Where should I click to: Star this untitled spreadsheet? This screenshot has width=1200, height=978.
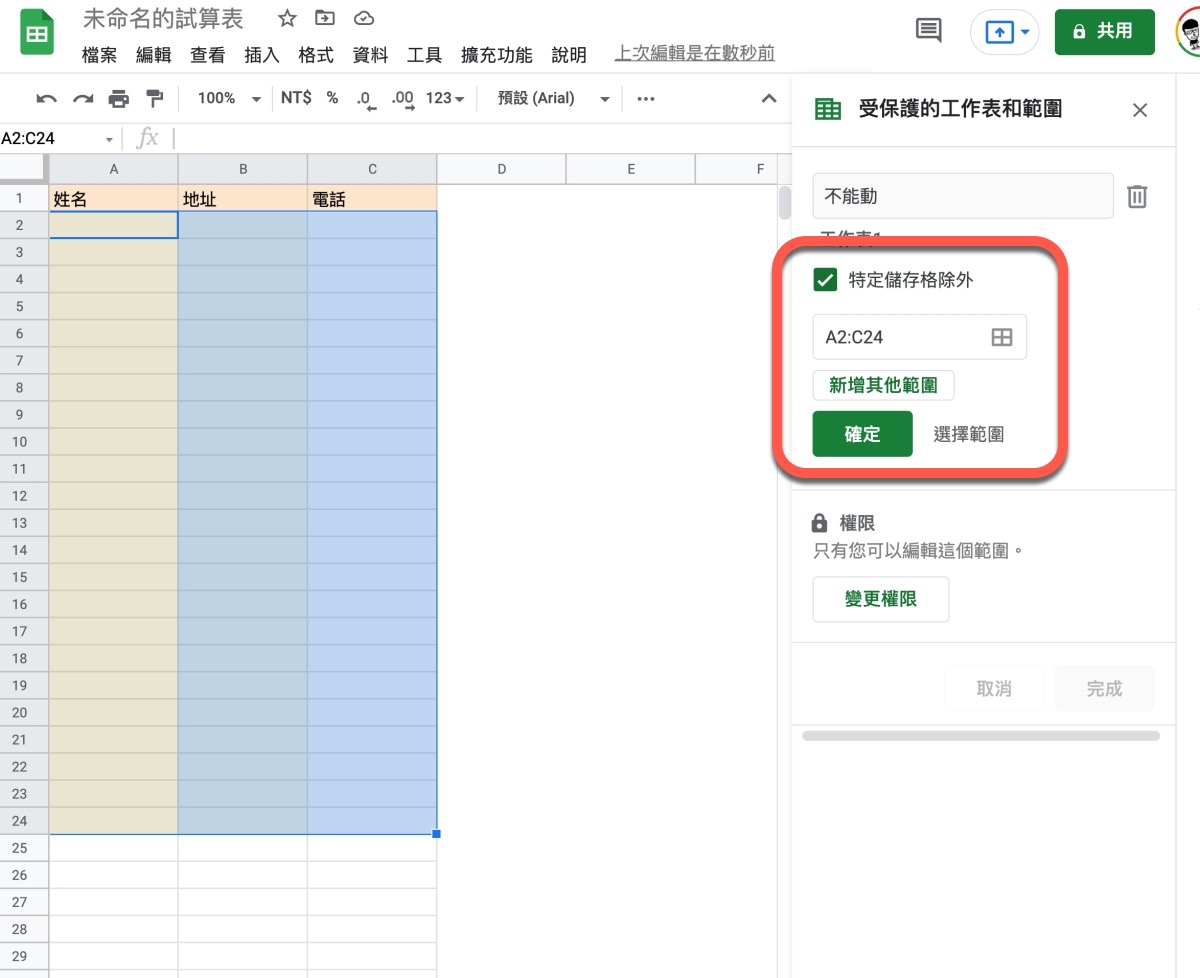[x=287, y=19]
